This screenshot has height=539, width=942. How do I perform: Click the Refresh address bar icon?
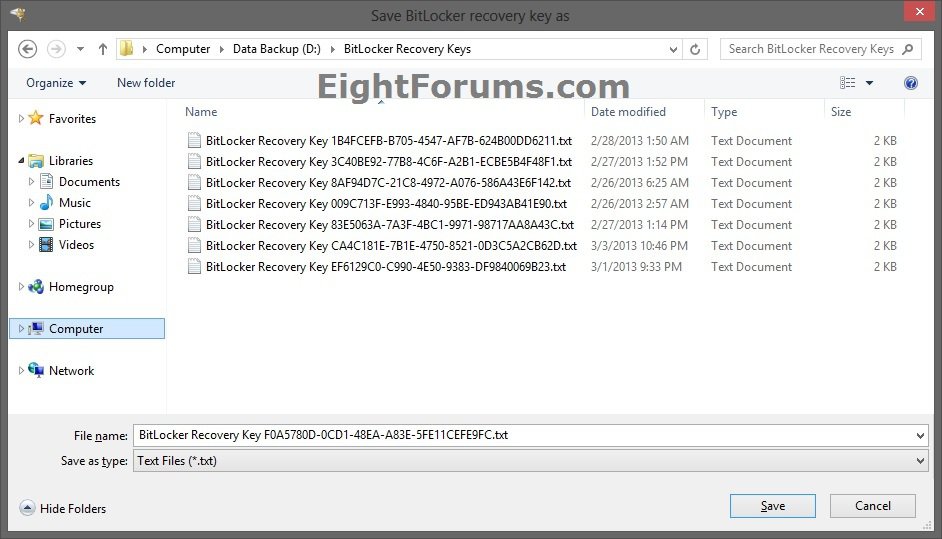click(x=698, y=48)
